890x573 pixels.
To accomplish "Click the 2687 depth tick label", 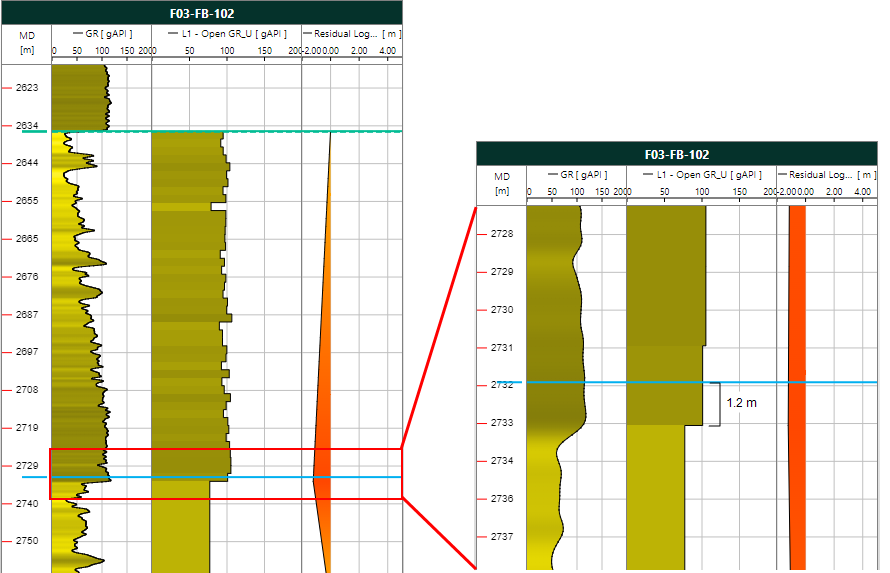I will 27,314.
